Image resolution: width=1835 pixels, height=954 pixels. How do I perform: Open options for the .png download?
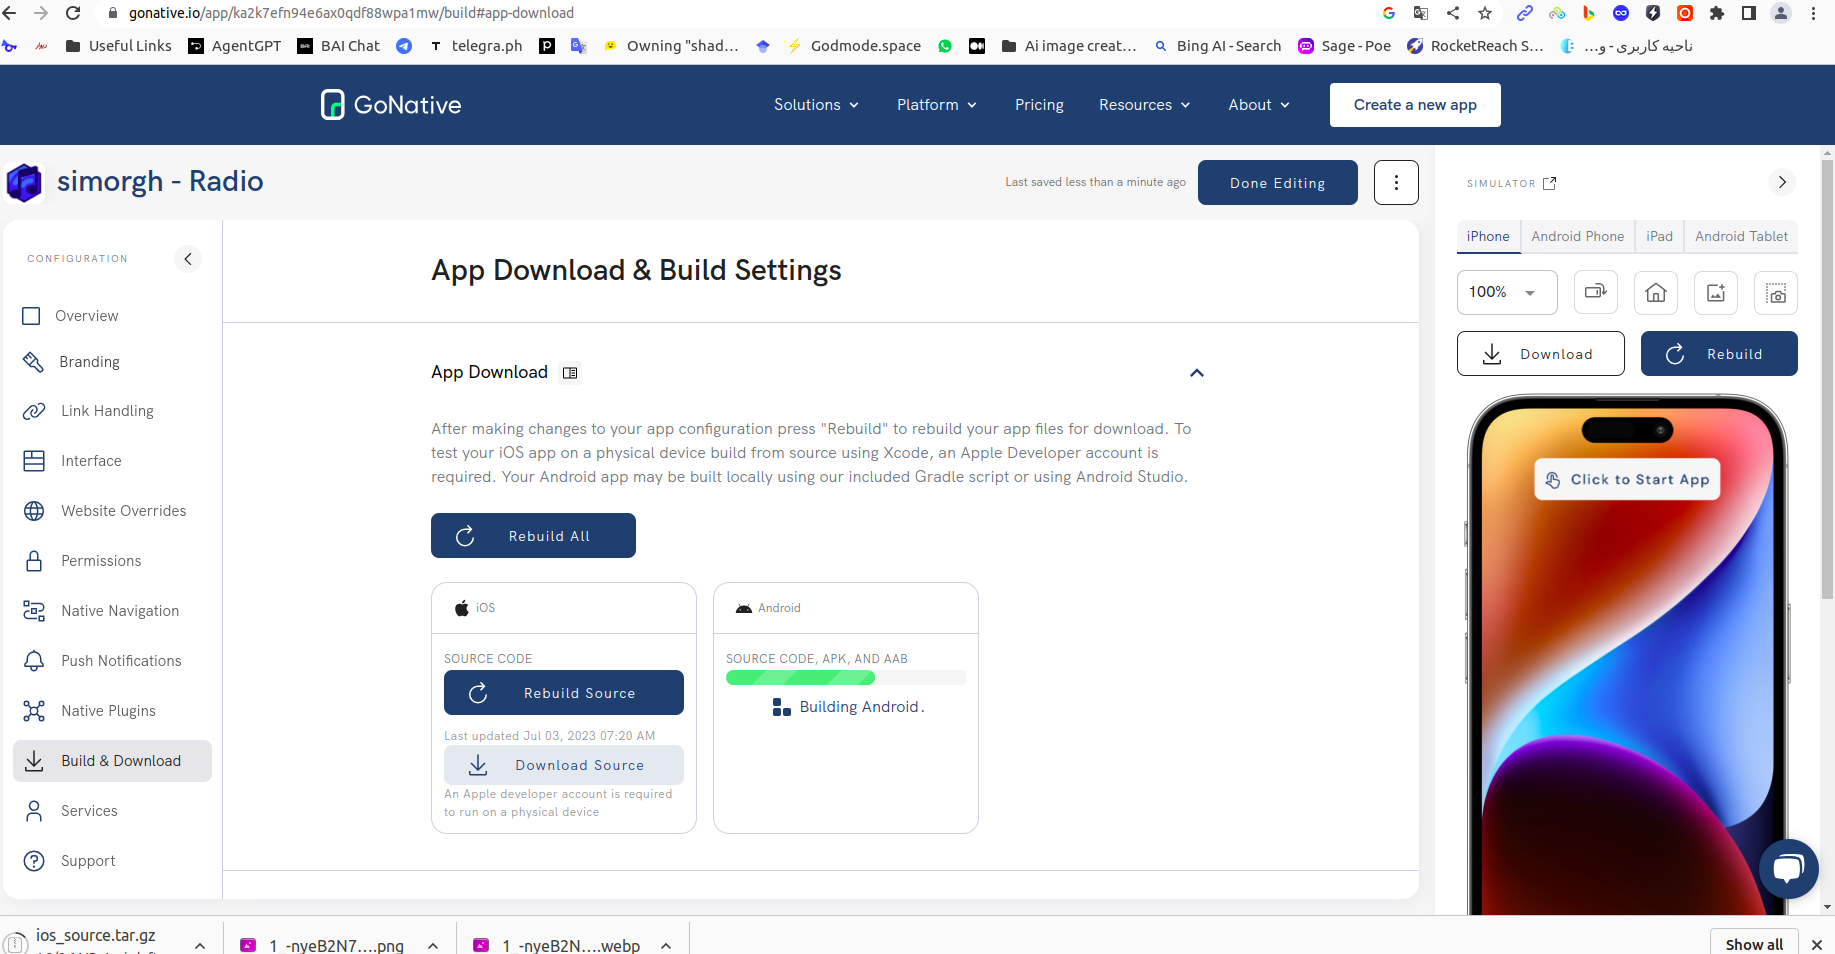(x=433, y=945)
